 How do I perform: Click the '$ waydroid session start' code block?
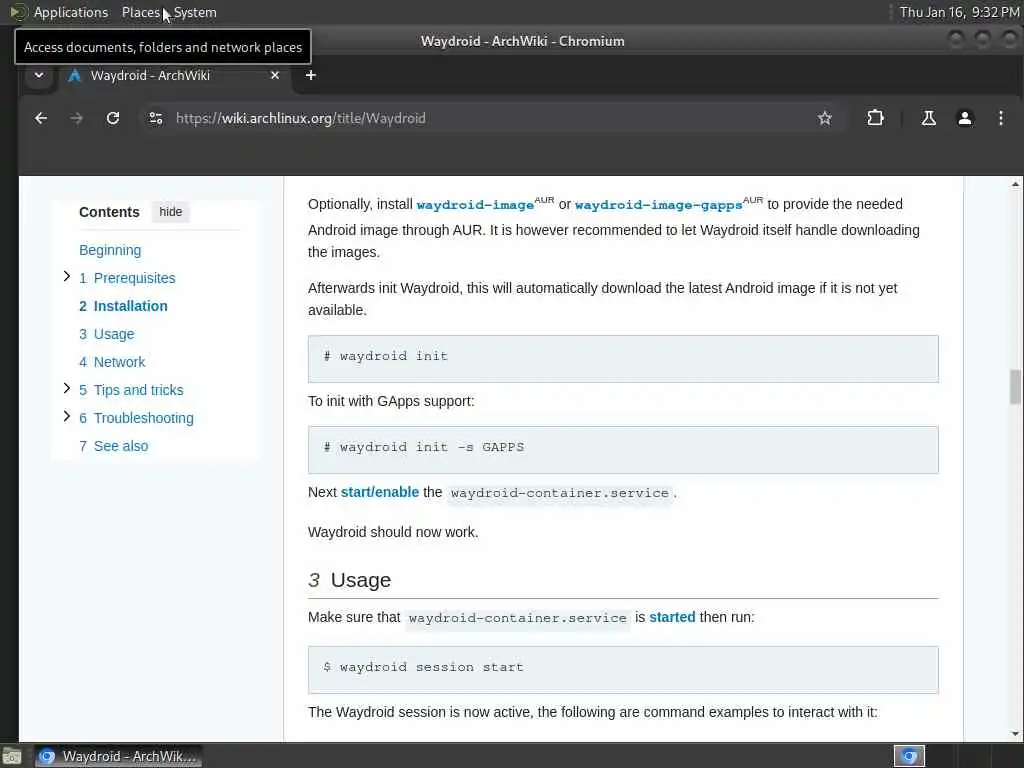pos(623,670)
